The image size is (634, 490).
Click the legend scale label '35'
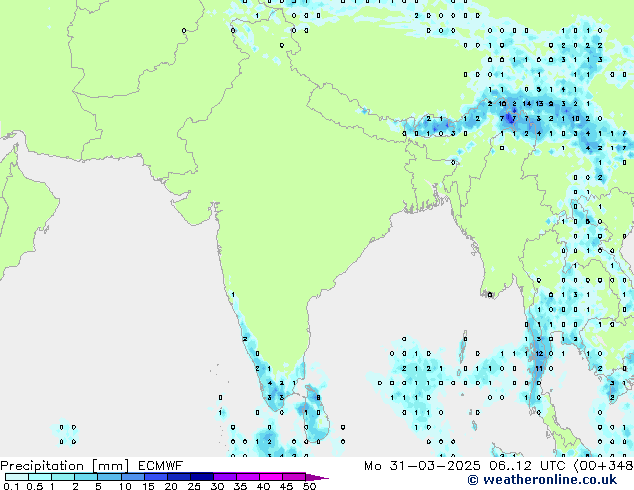tap(240, 486)
